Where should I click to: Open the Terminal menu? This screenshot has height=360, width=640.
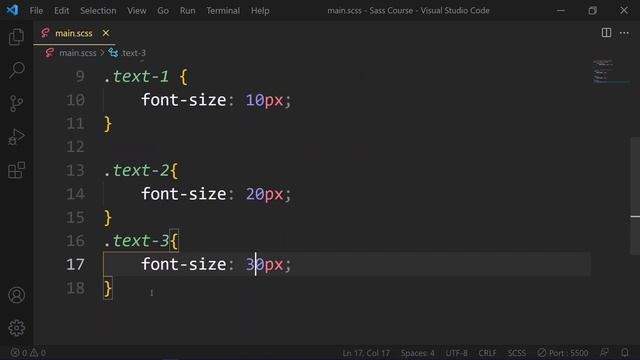[x=223, y=11]
